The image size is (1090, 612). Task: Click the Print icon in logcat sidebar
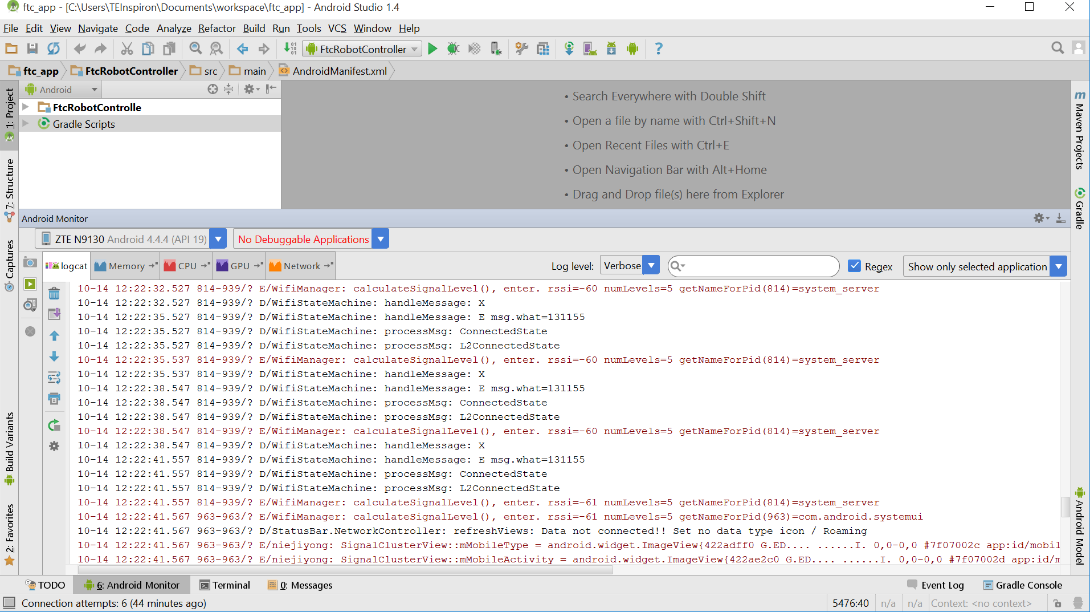[x=54, y=398]
